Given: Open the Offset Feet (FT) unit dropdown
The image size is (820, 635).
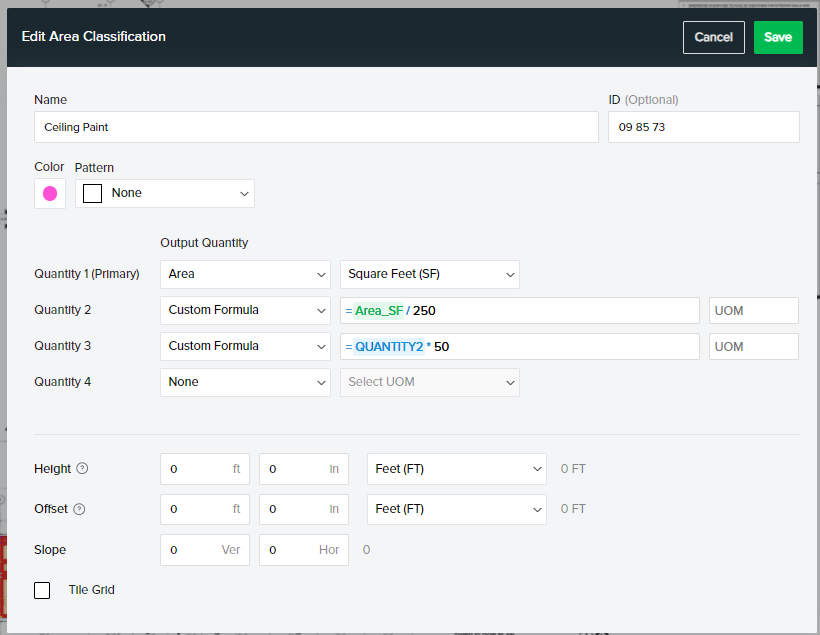Looking at the screenshot, I should point(456,509).
